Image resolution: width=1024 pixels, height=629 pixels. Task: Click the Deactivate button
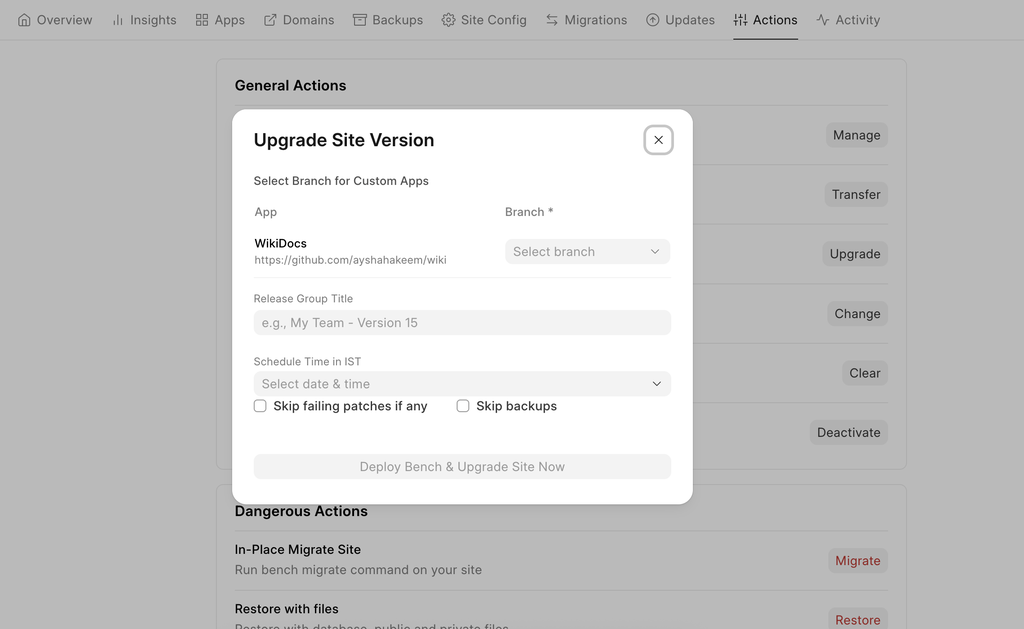[x=848, y=433]
